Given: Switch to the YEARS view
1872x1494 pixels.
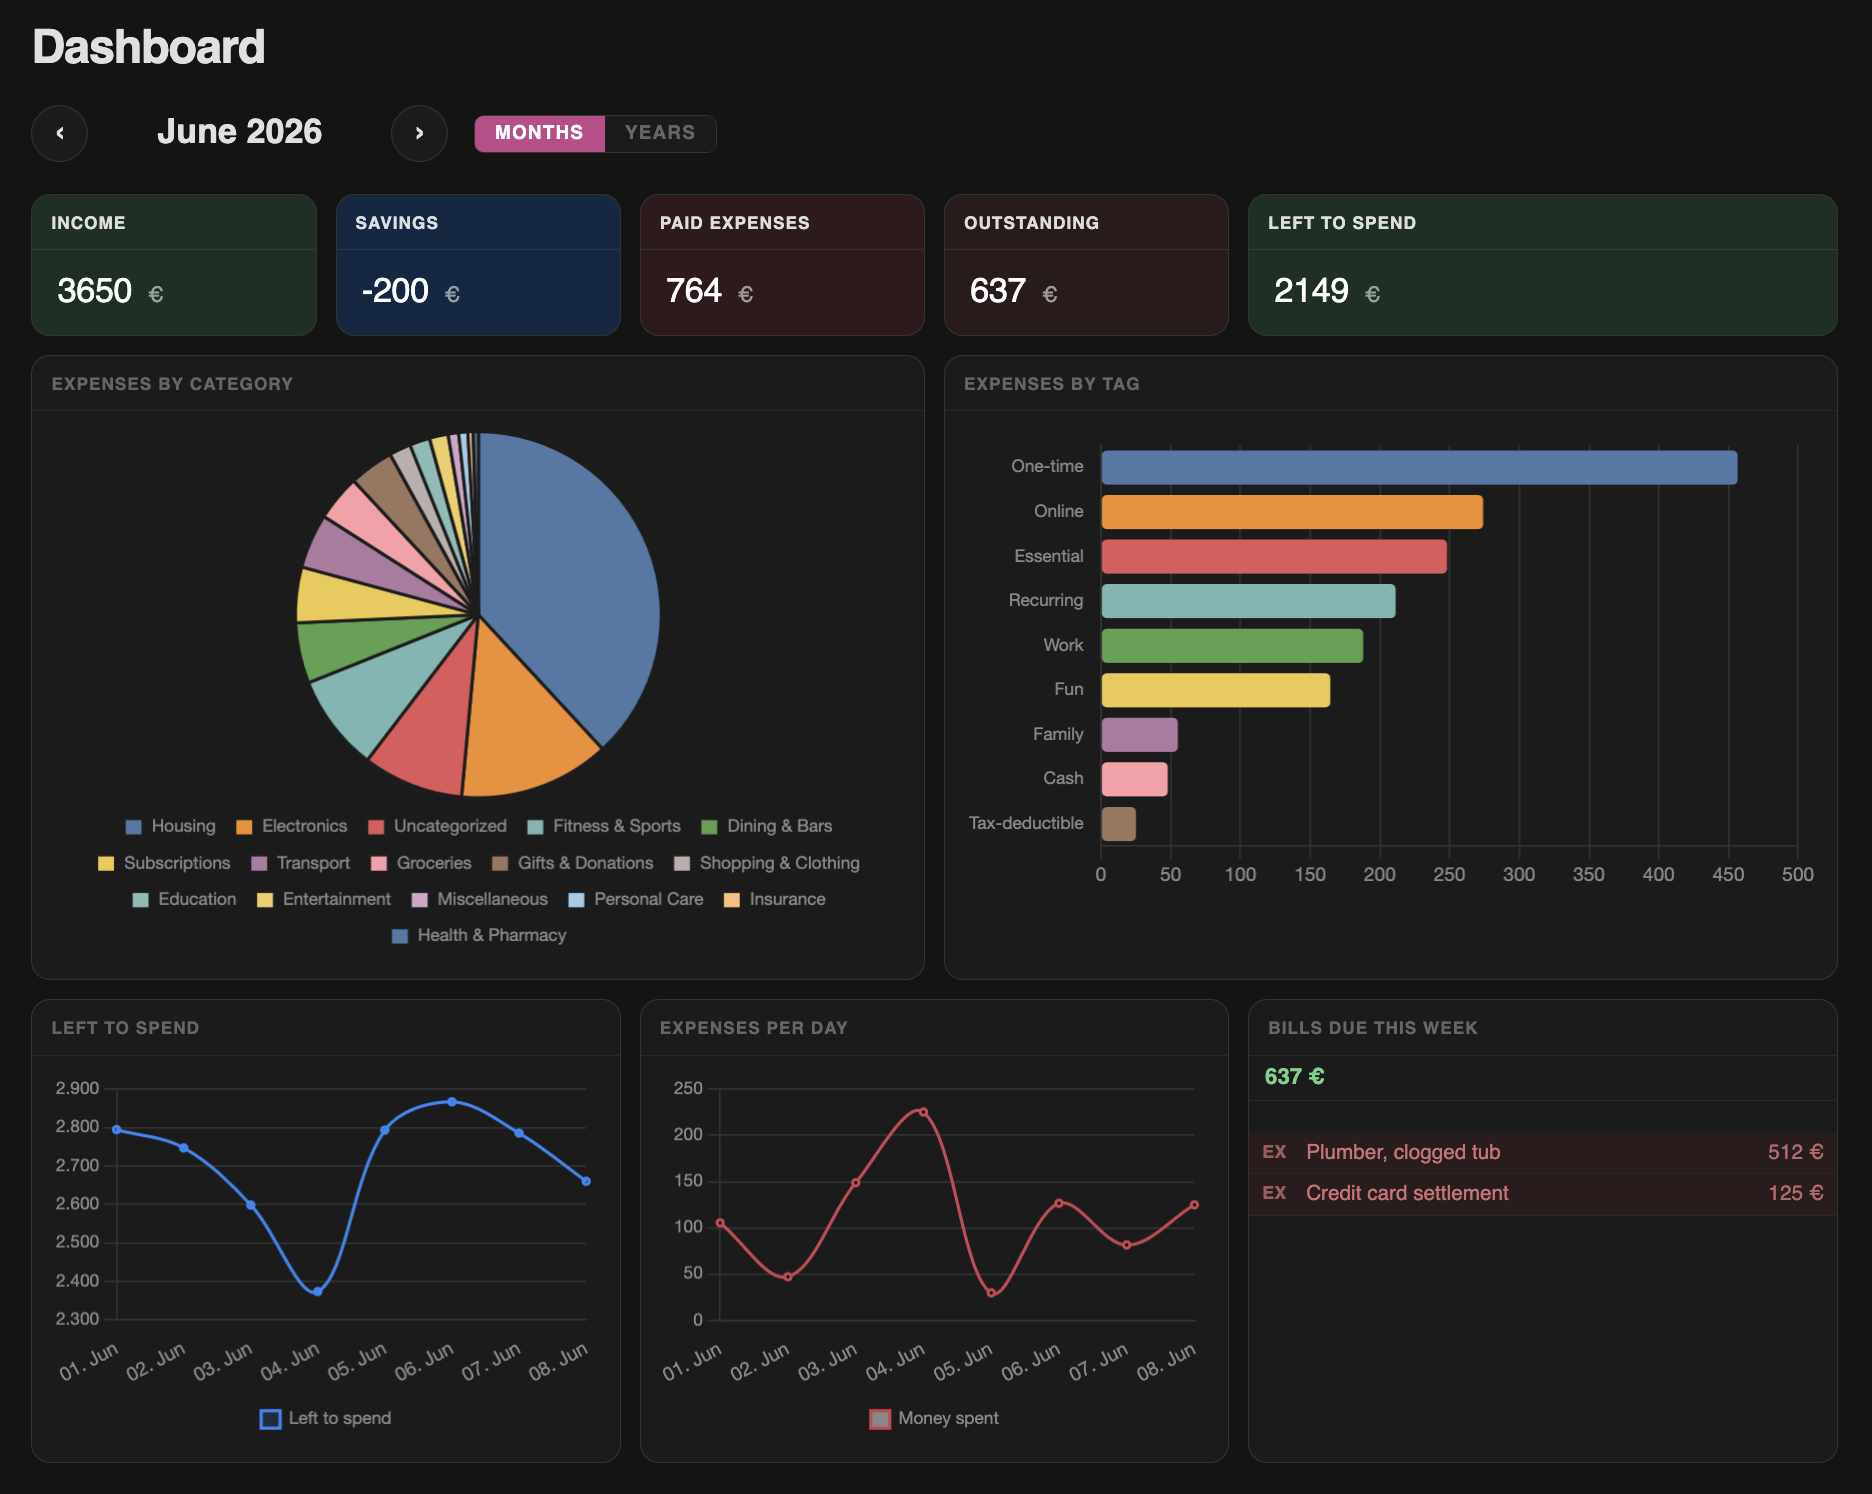Looking at the screenshot, I should (660, 133).
